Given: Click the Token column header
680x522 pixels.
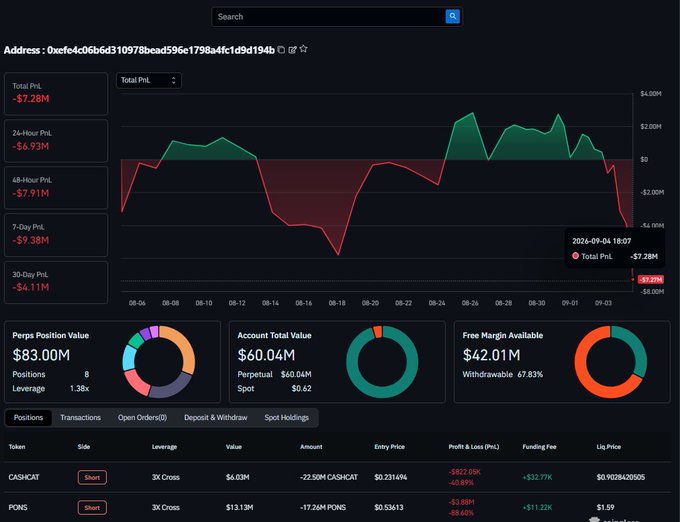Looking at the screenshot, I should click(x=17, y=447).
